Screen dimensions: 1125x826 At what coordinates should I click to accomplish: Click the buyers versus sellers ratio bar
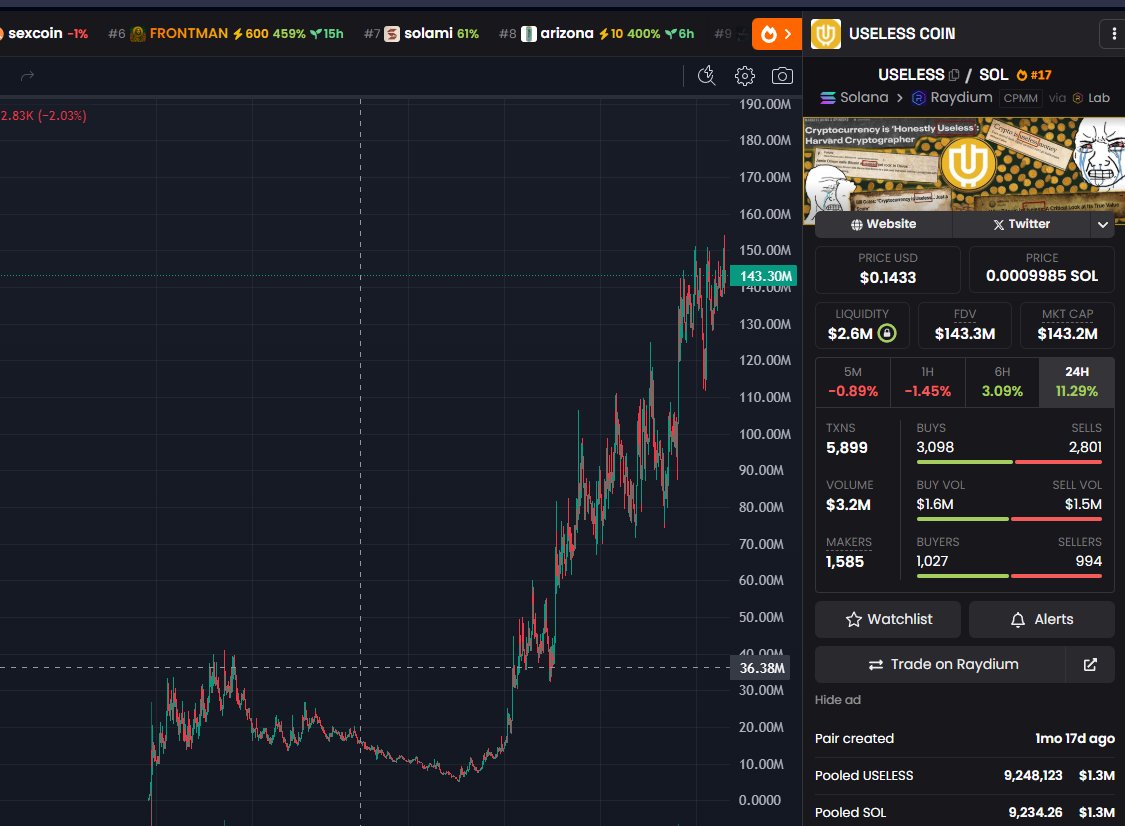point(1009,576)
